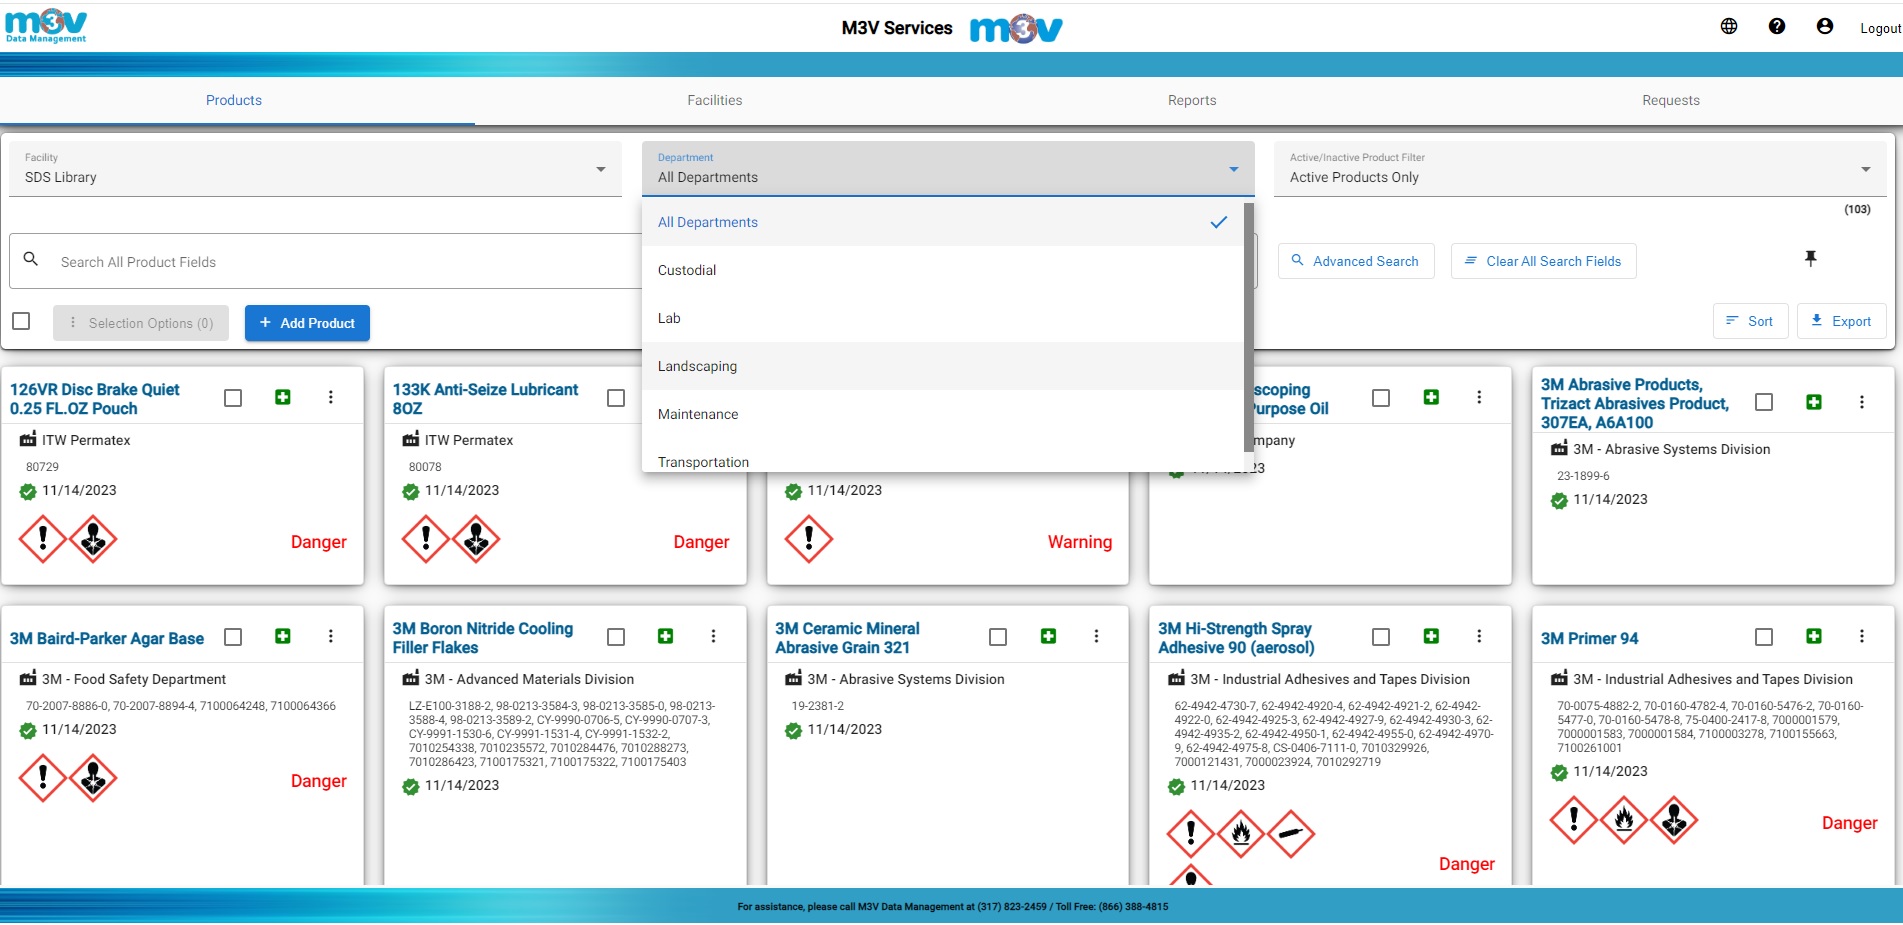Click the Add Product button
The width and height of the screenshot is (1903, 925).
pos(307,323)
